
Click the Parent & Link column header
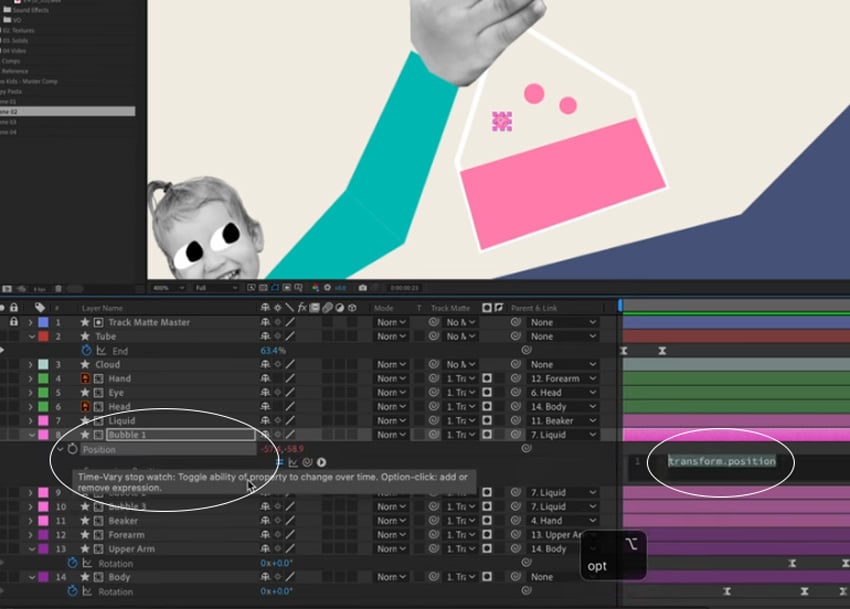tap(534, 308)
